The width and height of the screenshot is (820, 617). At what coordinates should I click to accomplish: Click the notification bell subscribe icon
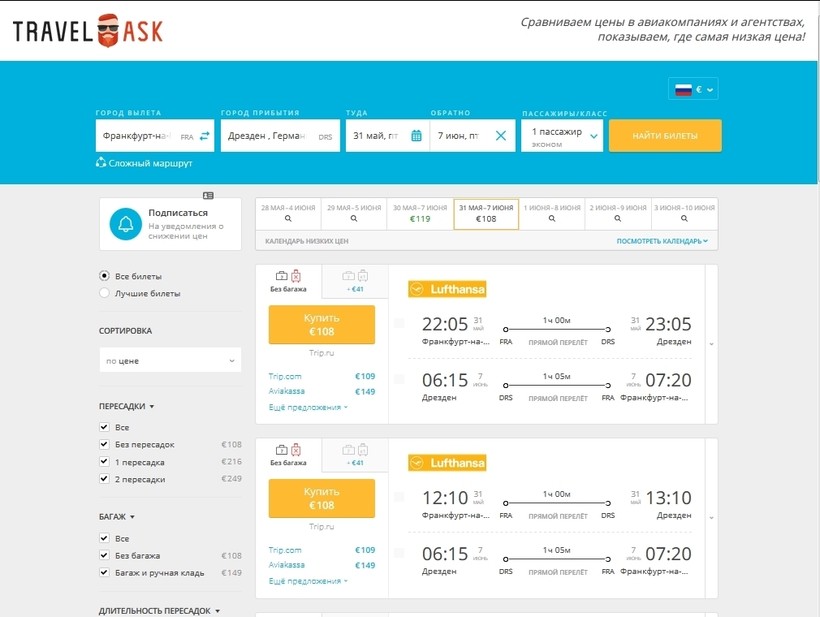pos(126,225)
